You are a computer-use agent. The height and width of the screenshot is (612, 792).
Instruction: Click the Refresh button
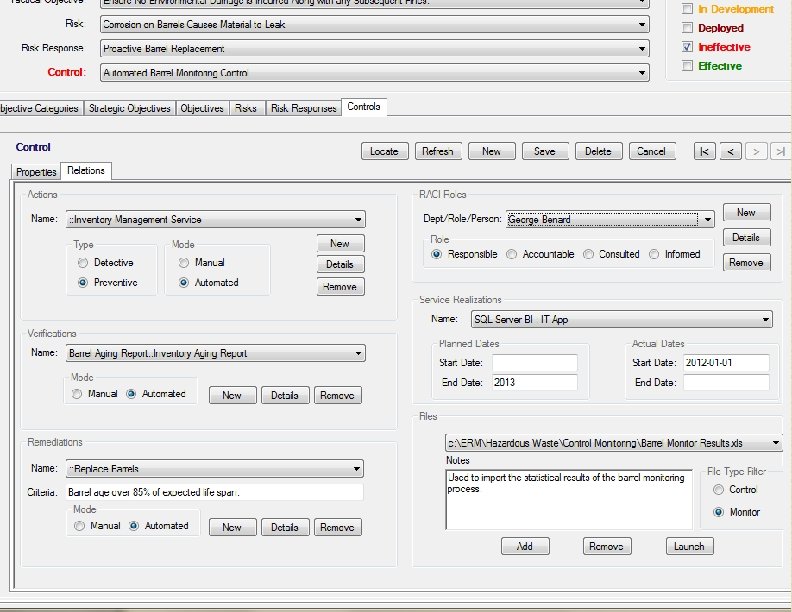pos(438,151)
